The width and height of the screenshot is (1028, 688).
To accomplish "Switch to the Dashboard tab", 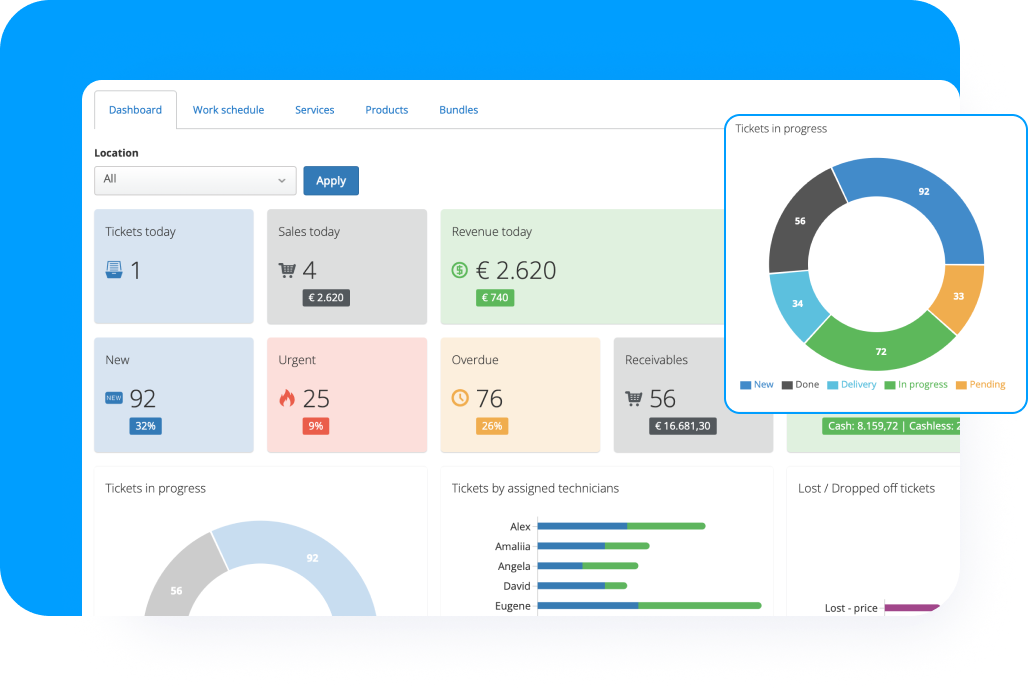I will pyautogui.click(x=135, y=110).
